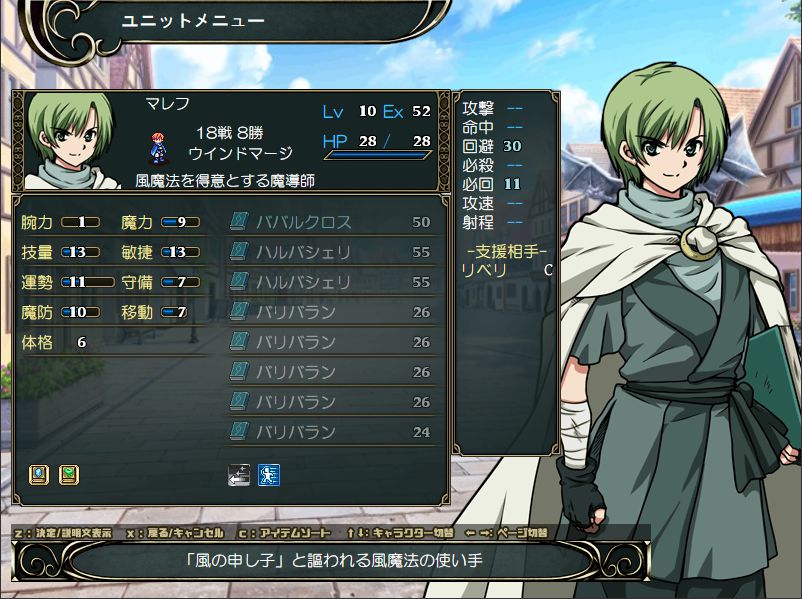The height and width of the screenshot is (599, 802).
Task: Select the gray arrows skill icon
Action: click(239, 475)
